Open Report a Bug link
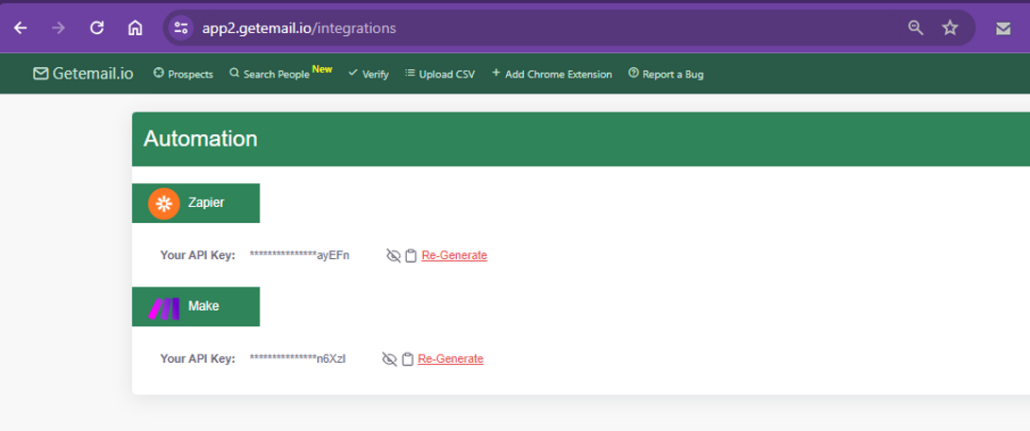 (666, 74)
